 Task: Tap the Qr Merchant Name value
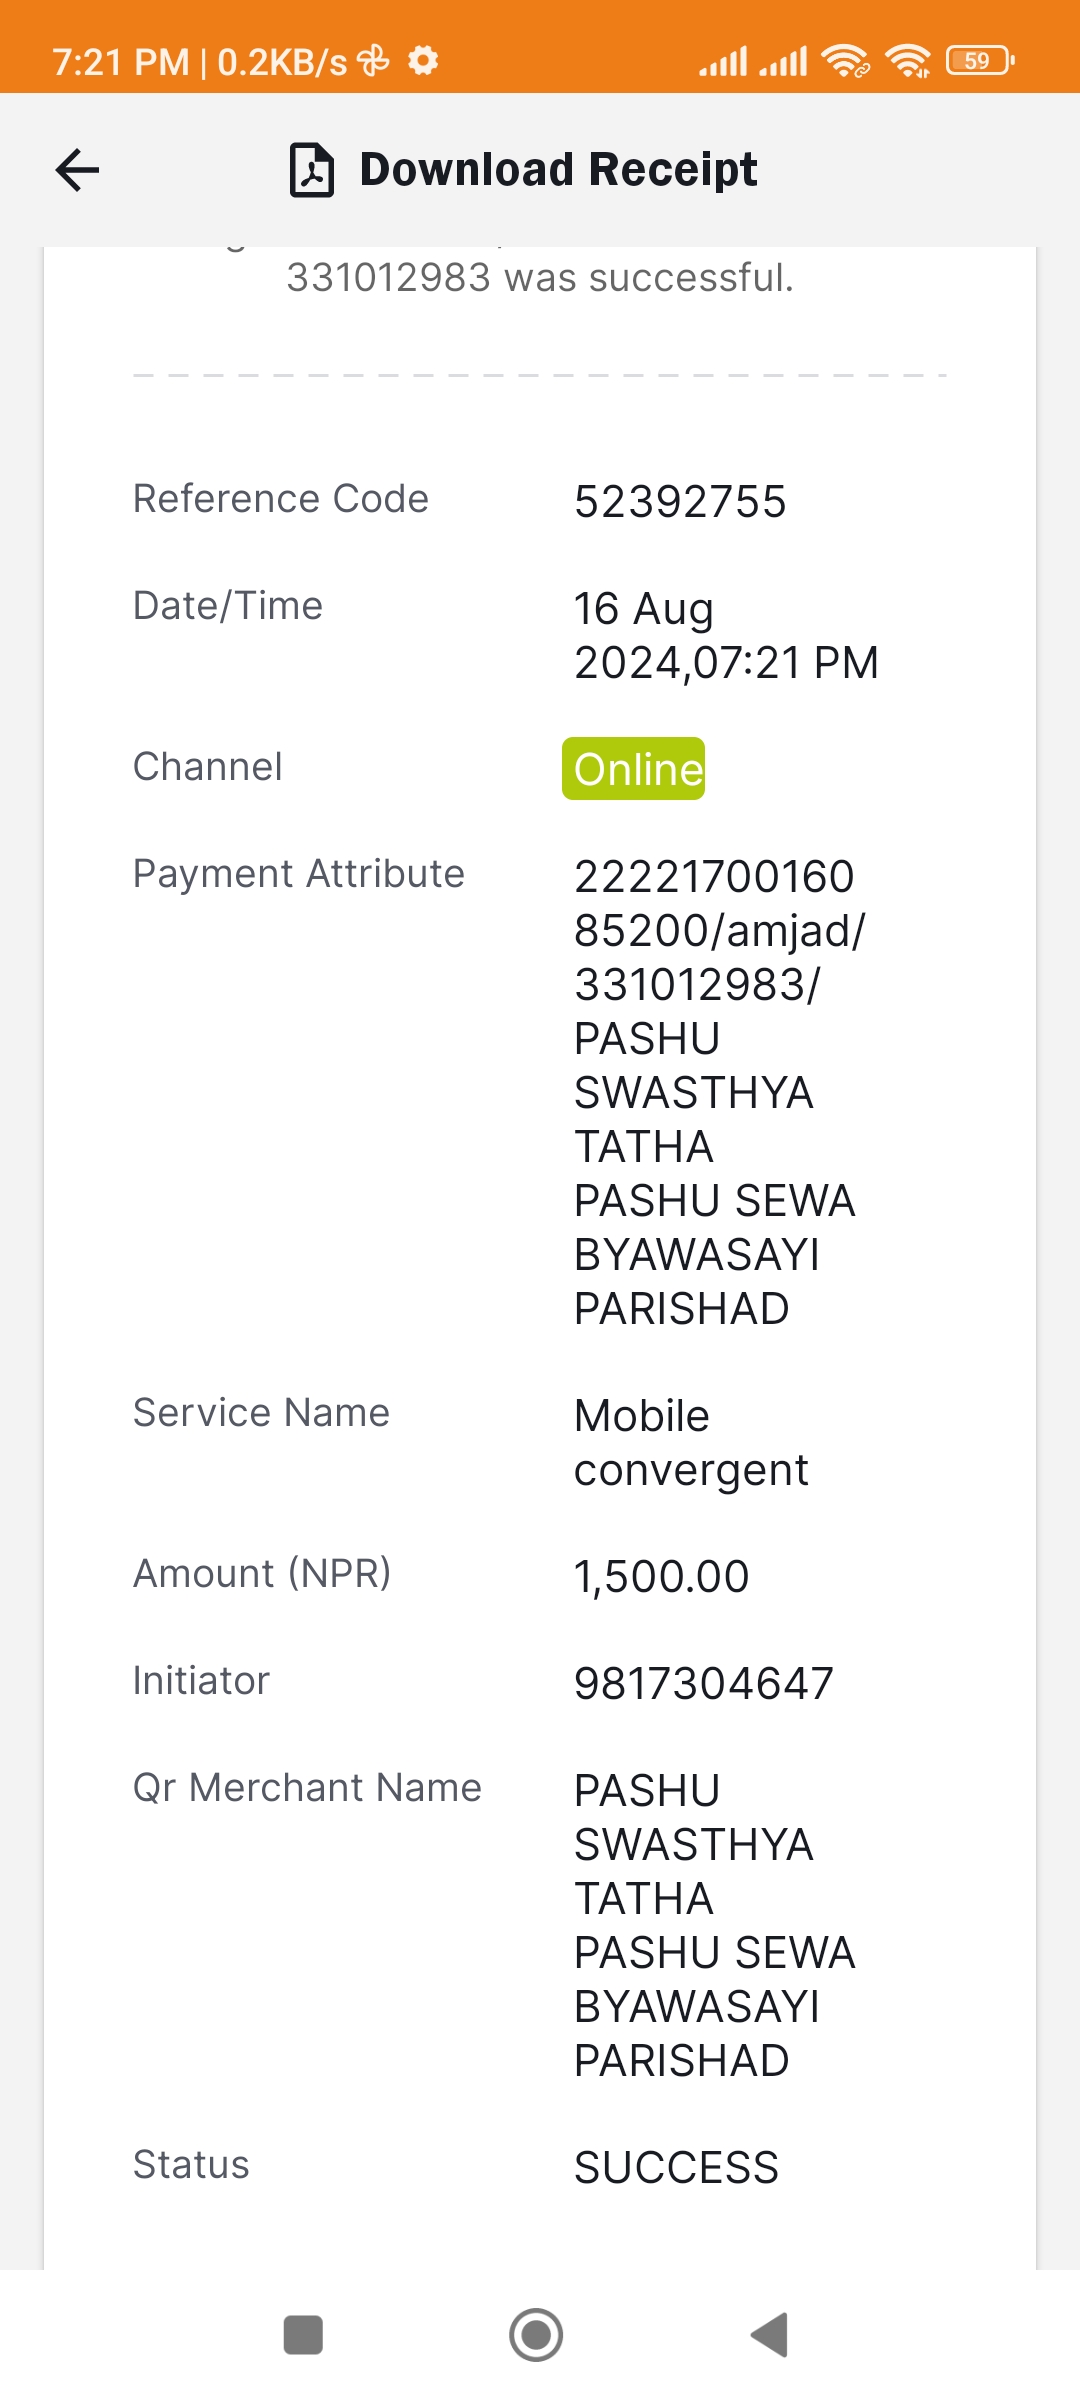(x=714, y=1925)
